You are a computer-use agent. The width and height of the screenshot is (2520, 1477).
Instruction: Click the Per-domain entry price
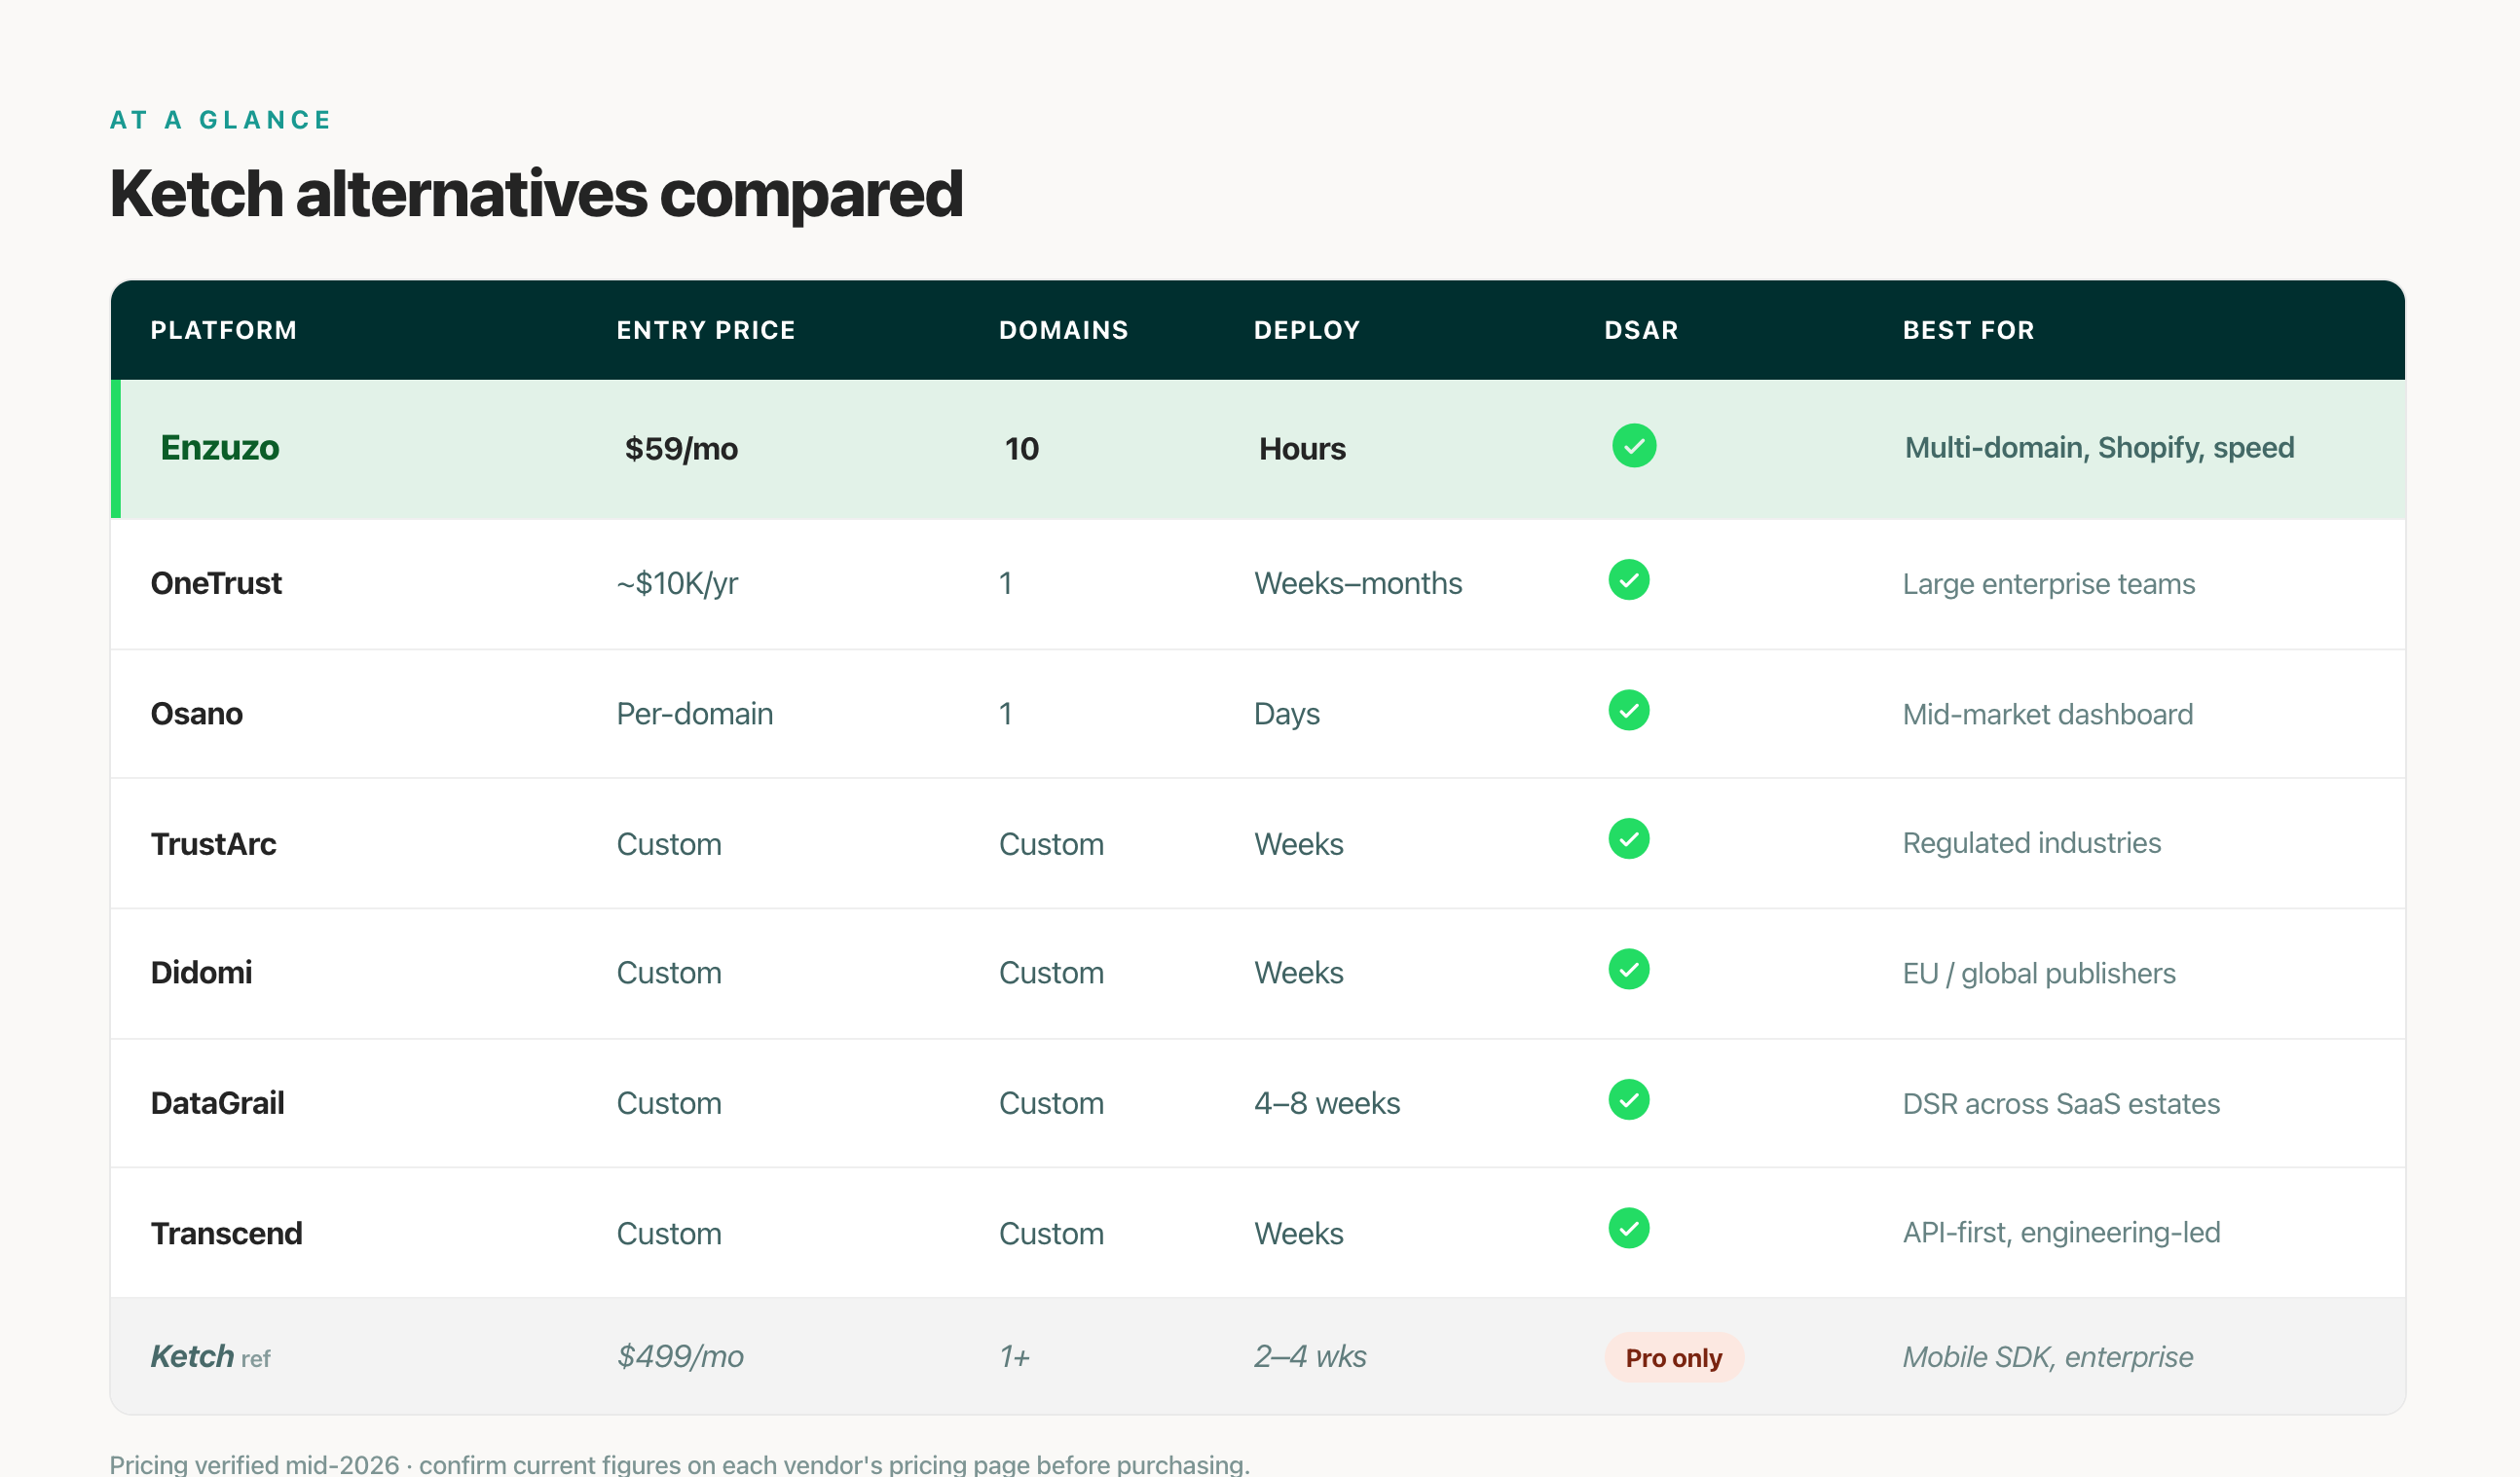(695, 713)
